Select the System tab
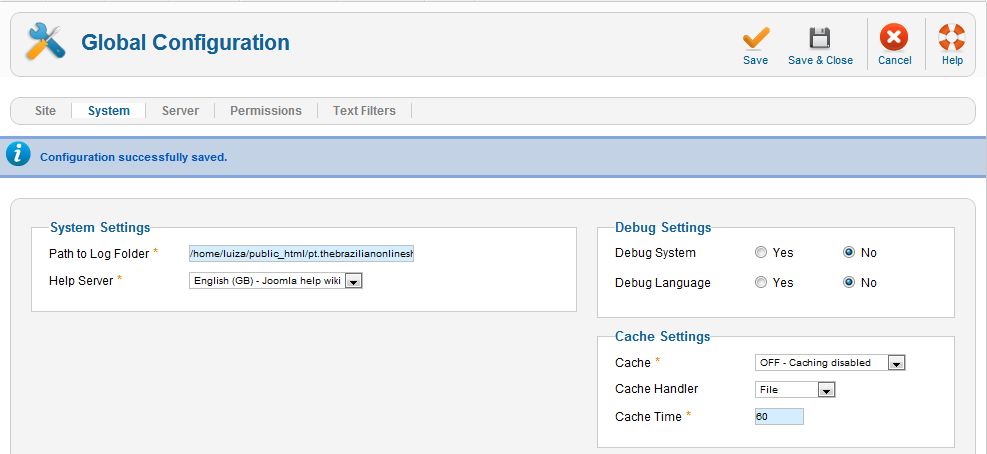Image resolution: width=987 pixels, height=454 pixels. 109,111
